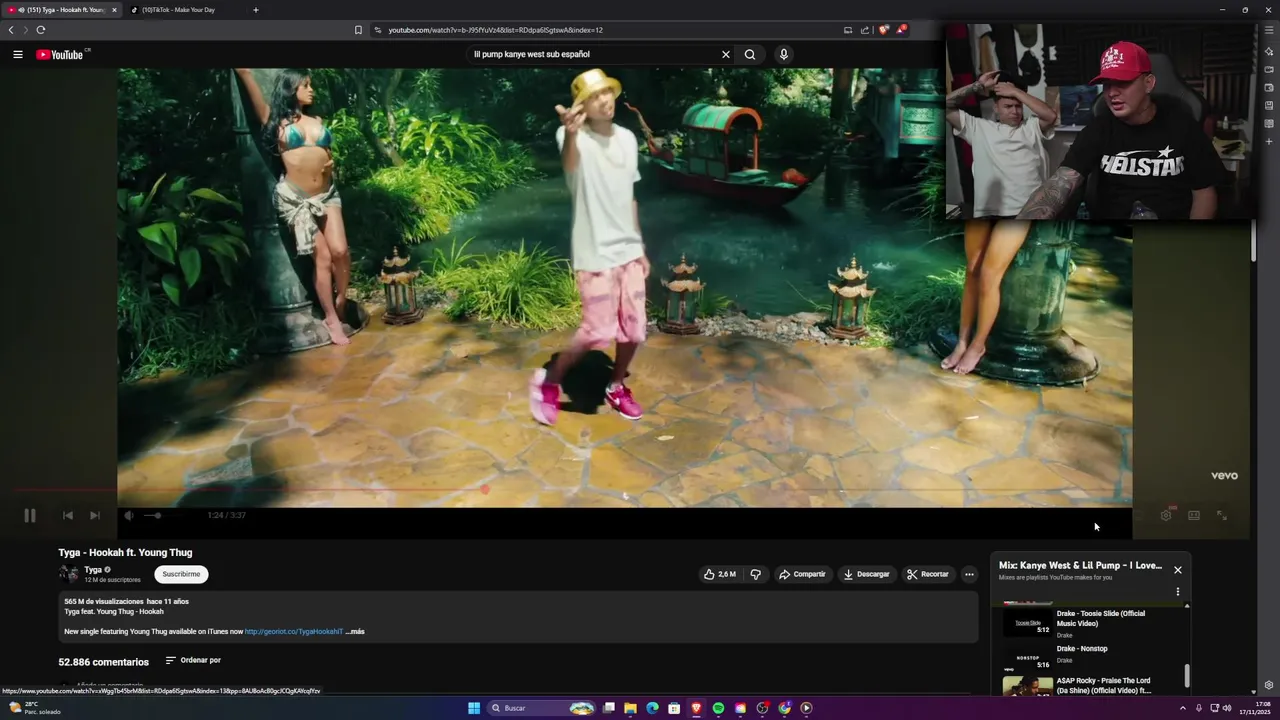The width and height of the screenshot is (1280, 720).
Task: Click the Mix playlist scrollbar thumb
Action: pyautogui.click(x=1187, y=676)
